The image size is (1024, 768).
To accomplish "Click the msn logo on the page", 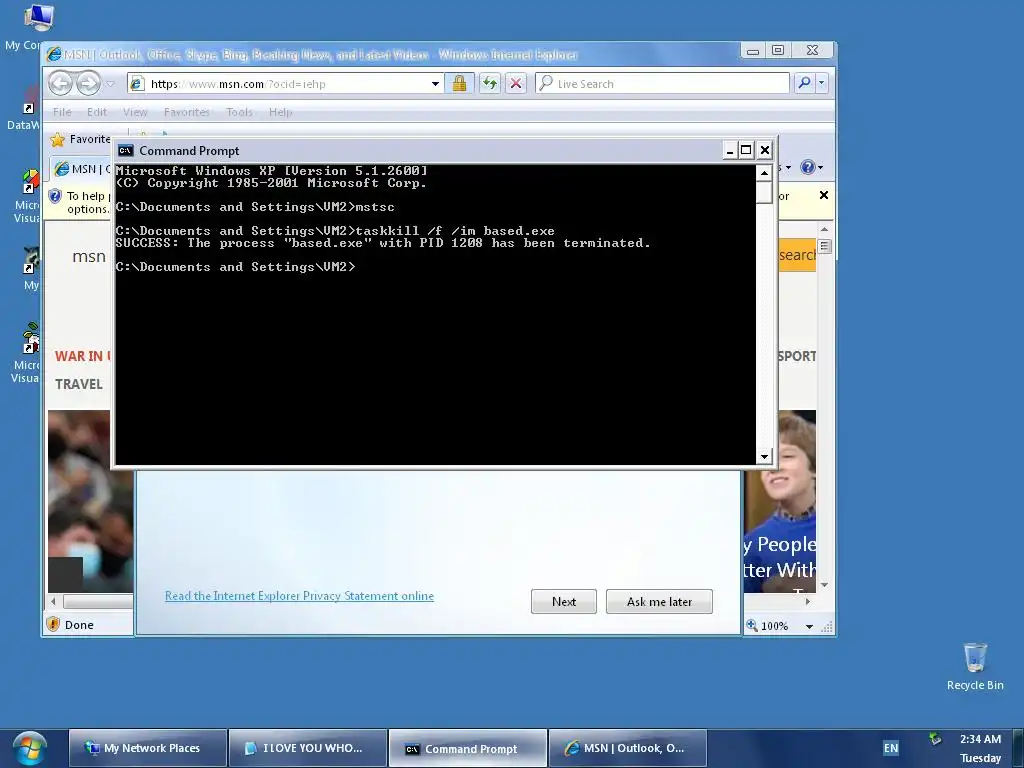I will (x=89, y=257).
